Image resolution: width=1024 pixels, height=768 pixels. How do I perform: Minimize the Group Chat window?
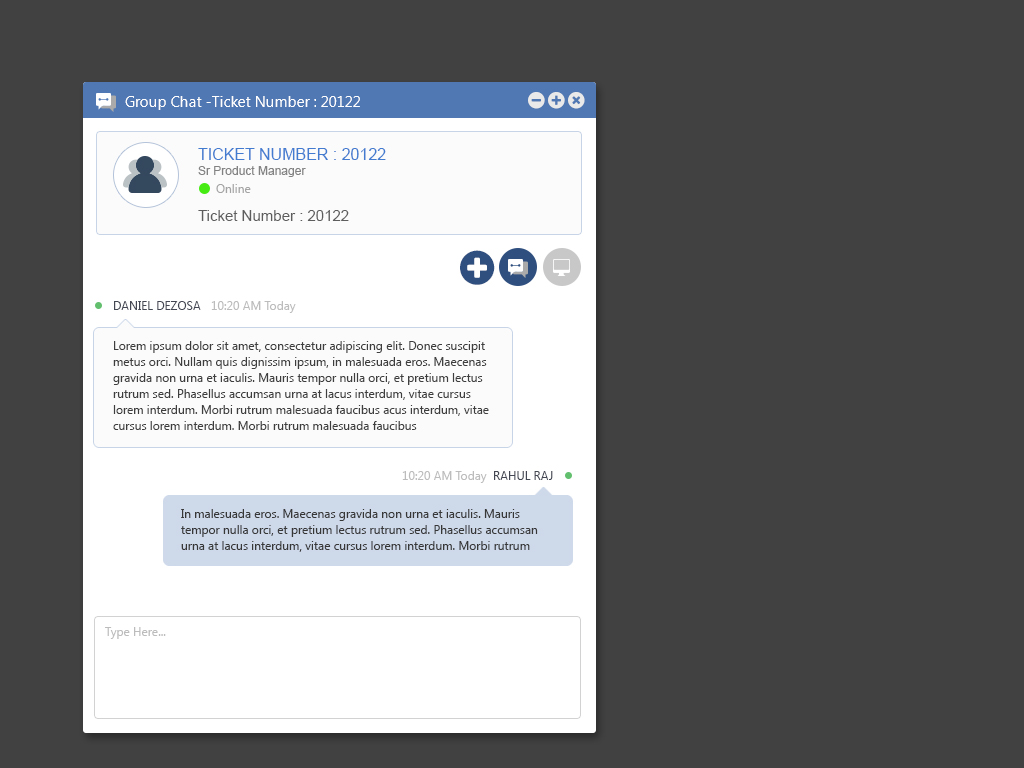[536, 100]
